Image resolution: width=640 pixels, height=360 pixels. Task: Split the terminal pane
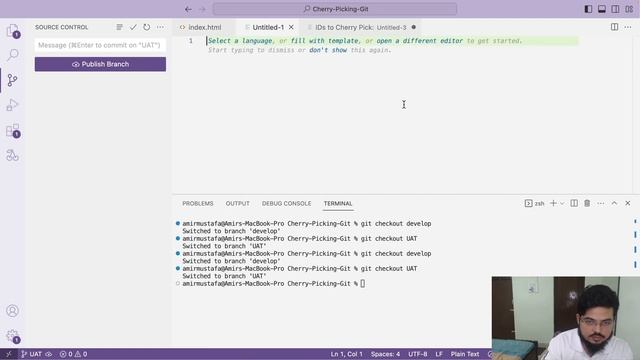pyautogui.click(x=574, y=203)
